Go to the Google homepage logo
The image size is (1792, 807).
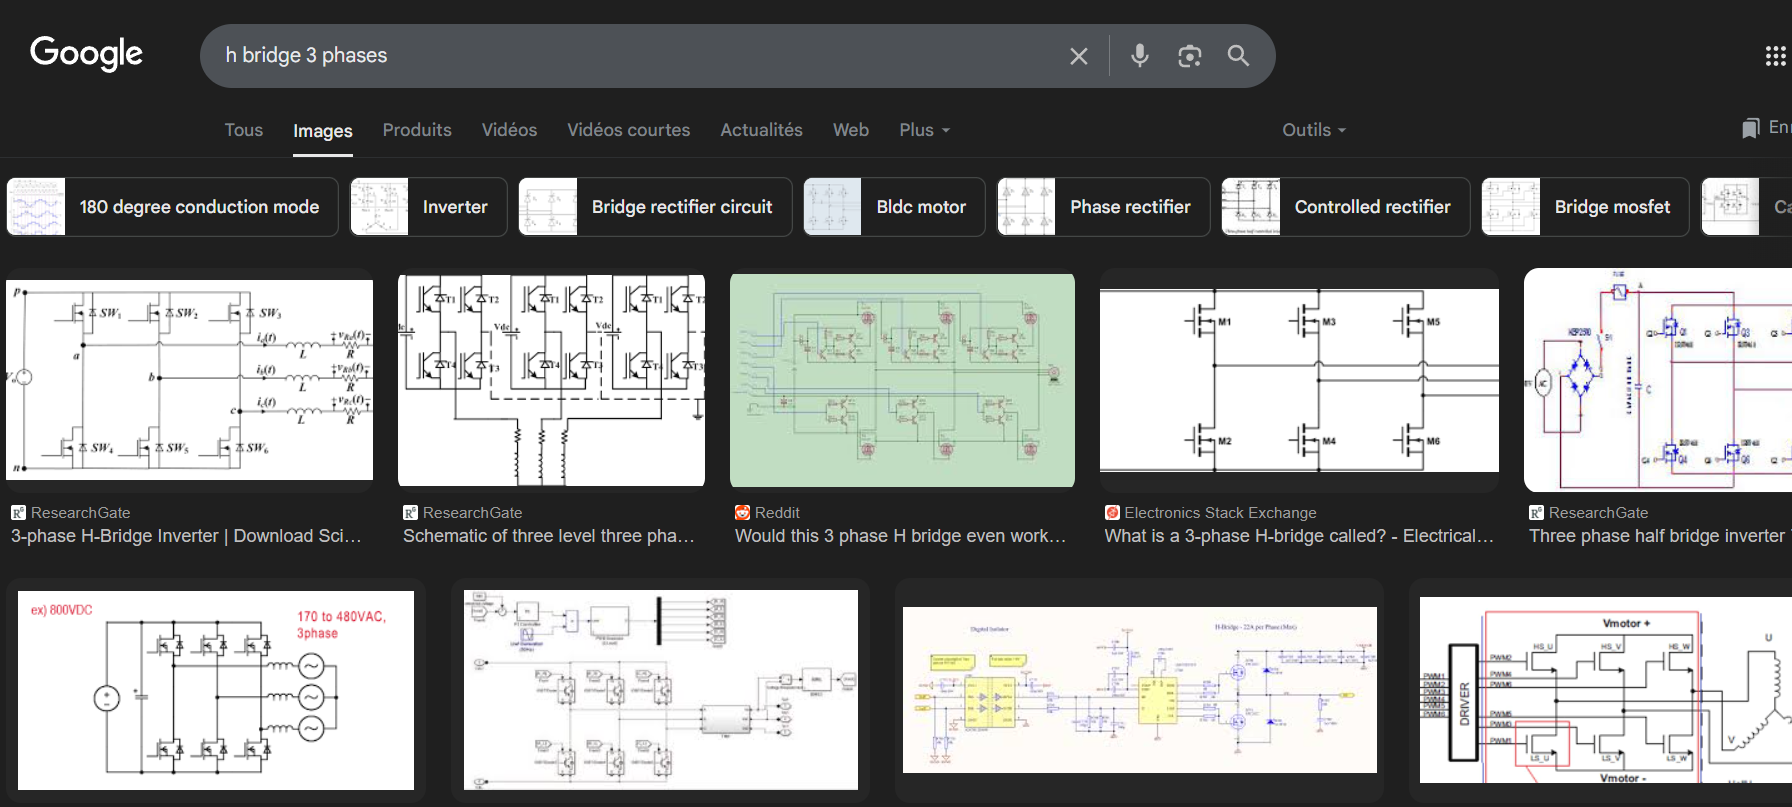click(87, 54)
